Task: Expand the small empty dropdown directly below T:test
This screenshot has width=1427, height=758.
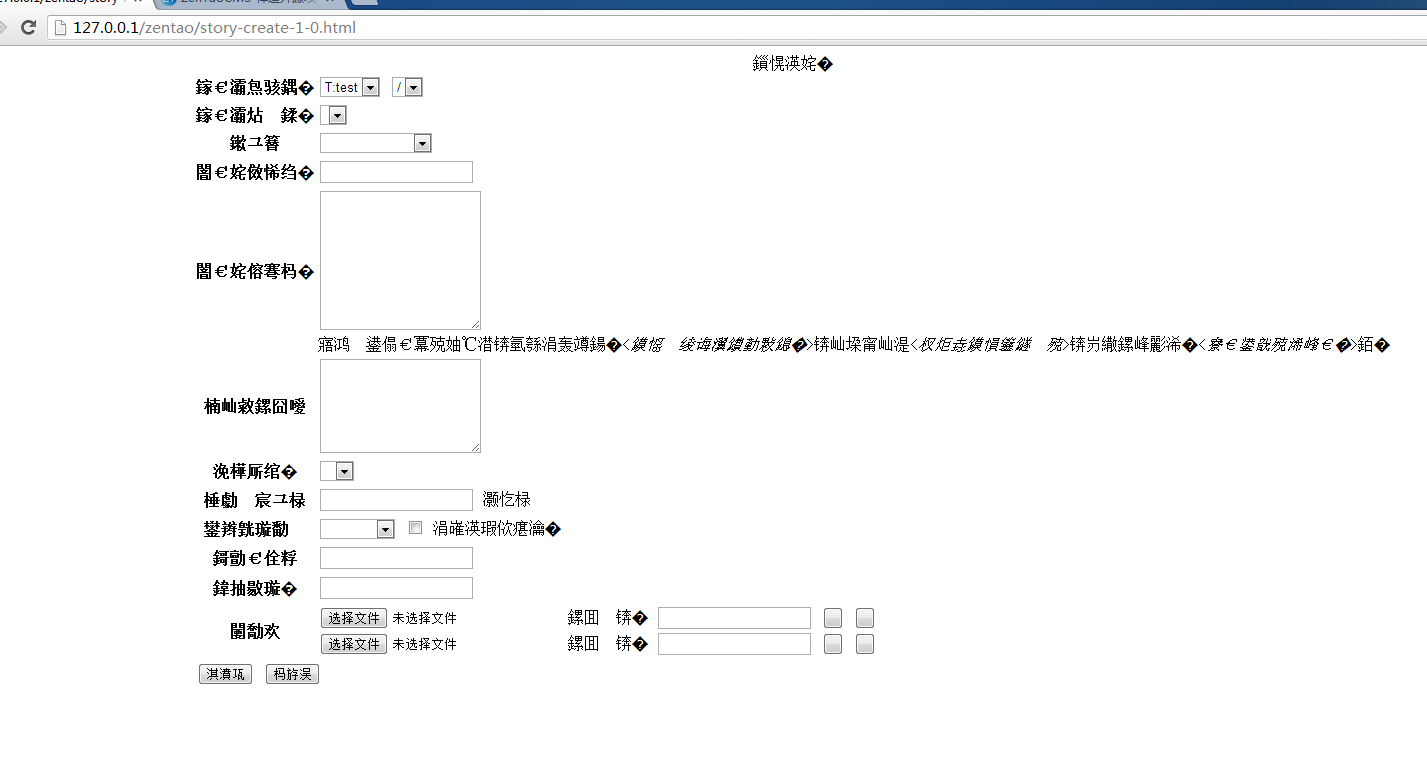Action: point(333,116)
